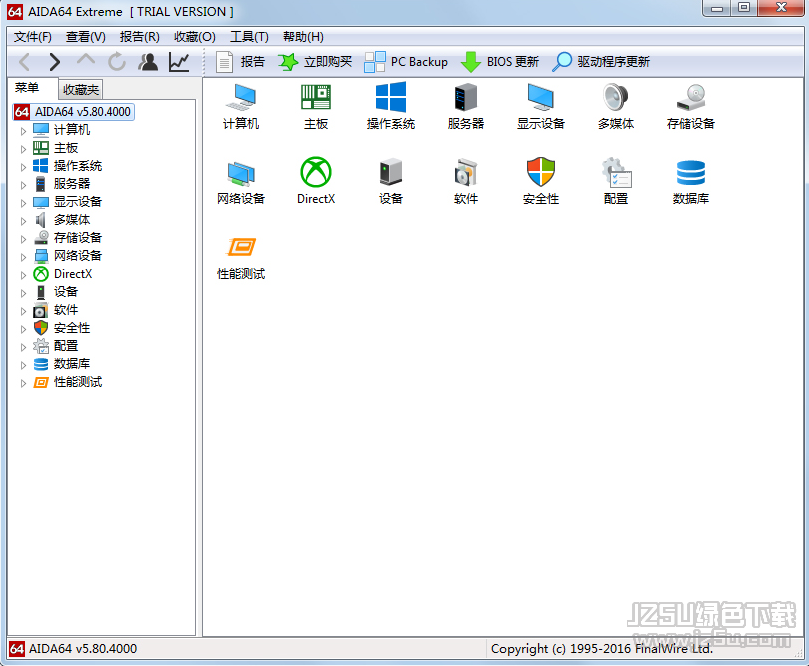Open the 工具(T) menu
The height and width of the screenshot is (666, 809).
click(x=249, y=37)
